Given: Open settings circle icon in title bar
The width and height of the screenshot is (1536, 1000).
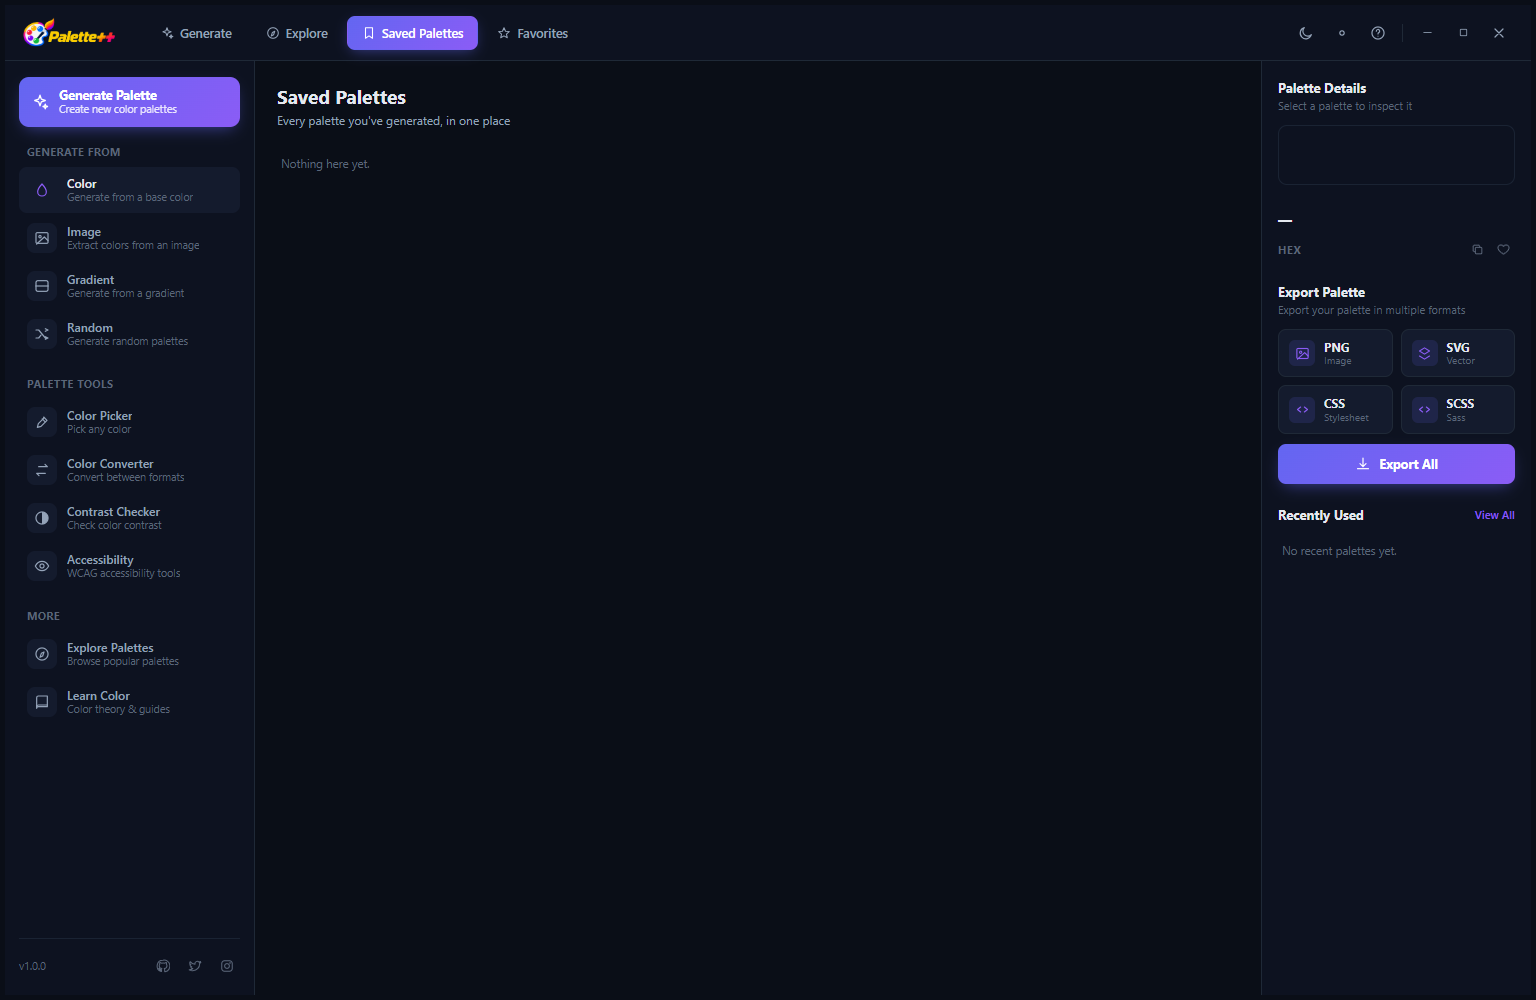Looking at the screenshot, I should coord(1342,33).
